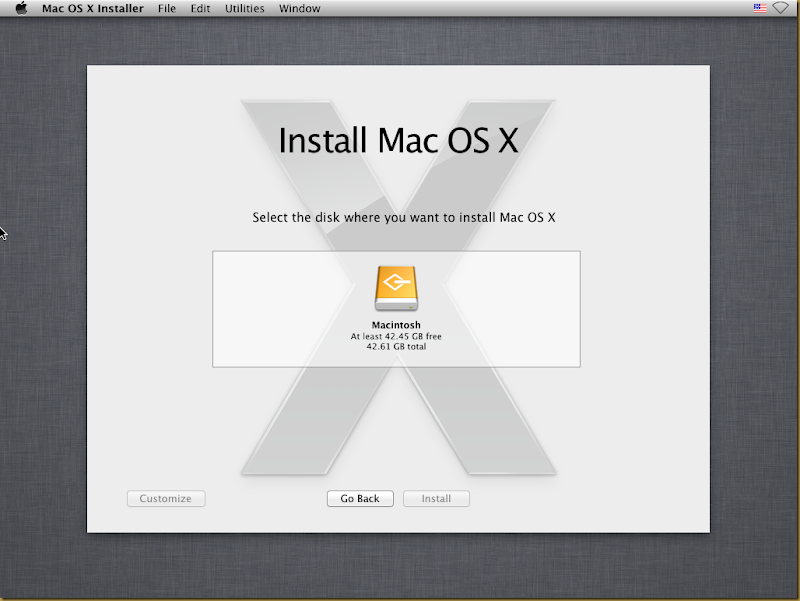Screen dimensions: 800x601
Task: Click the Wi-Fi status icon
Action: (x=781, y=8)
